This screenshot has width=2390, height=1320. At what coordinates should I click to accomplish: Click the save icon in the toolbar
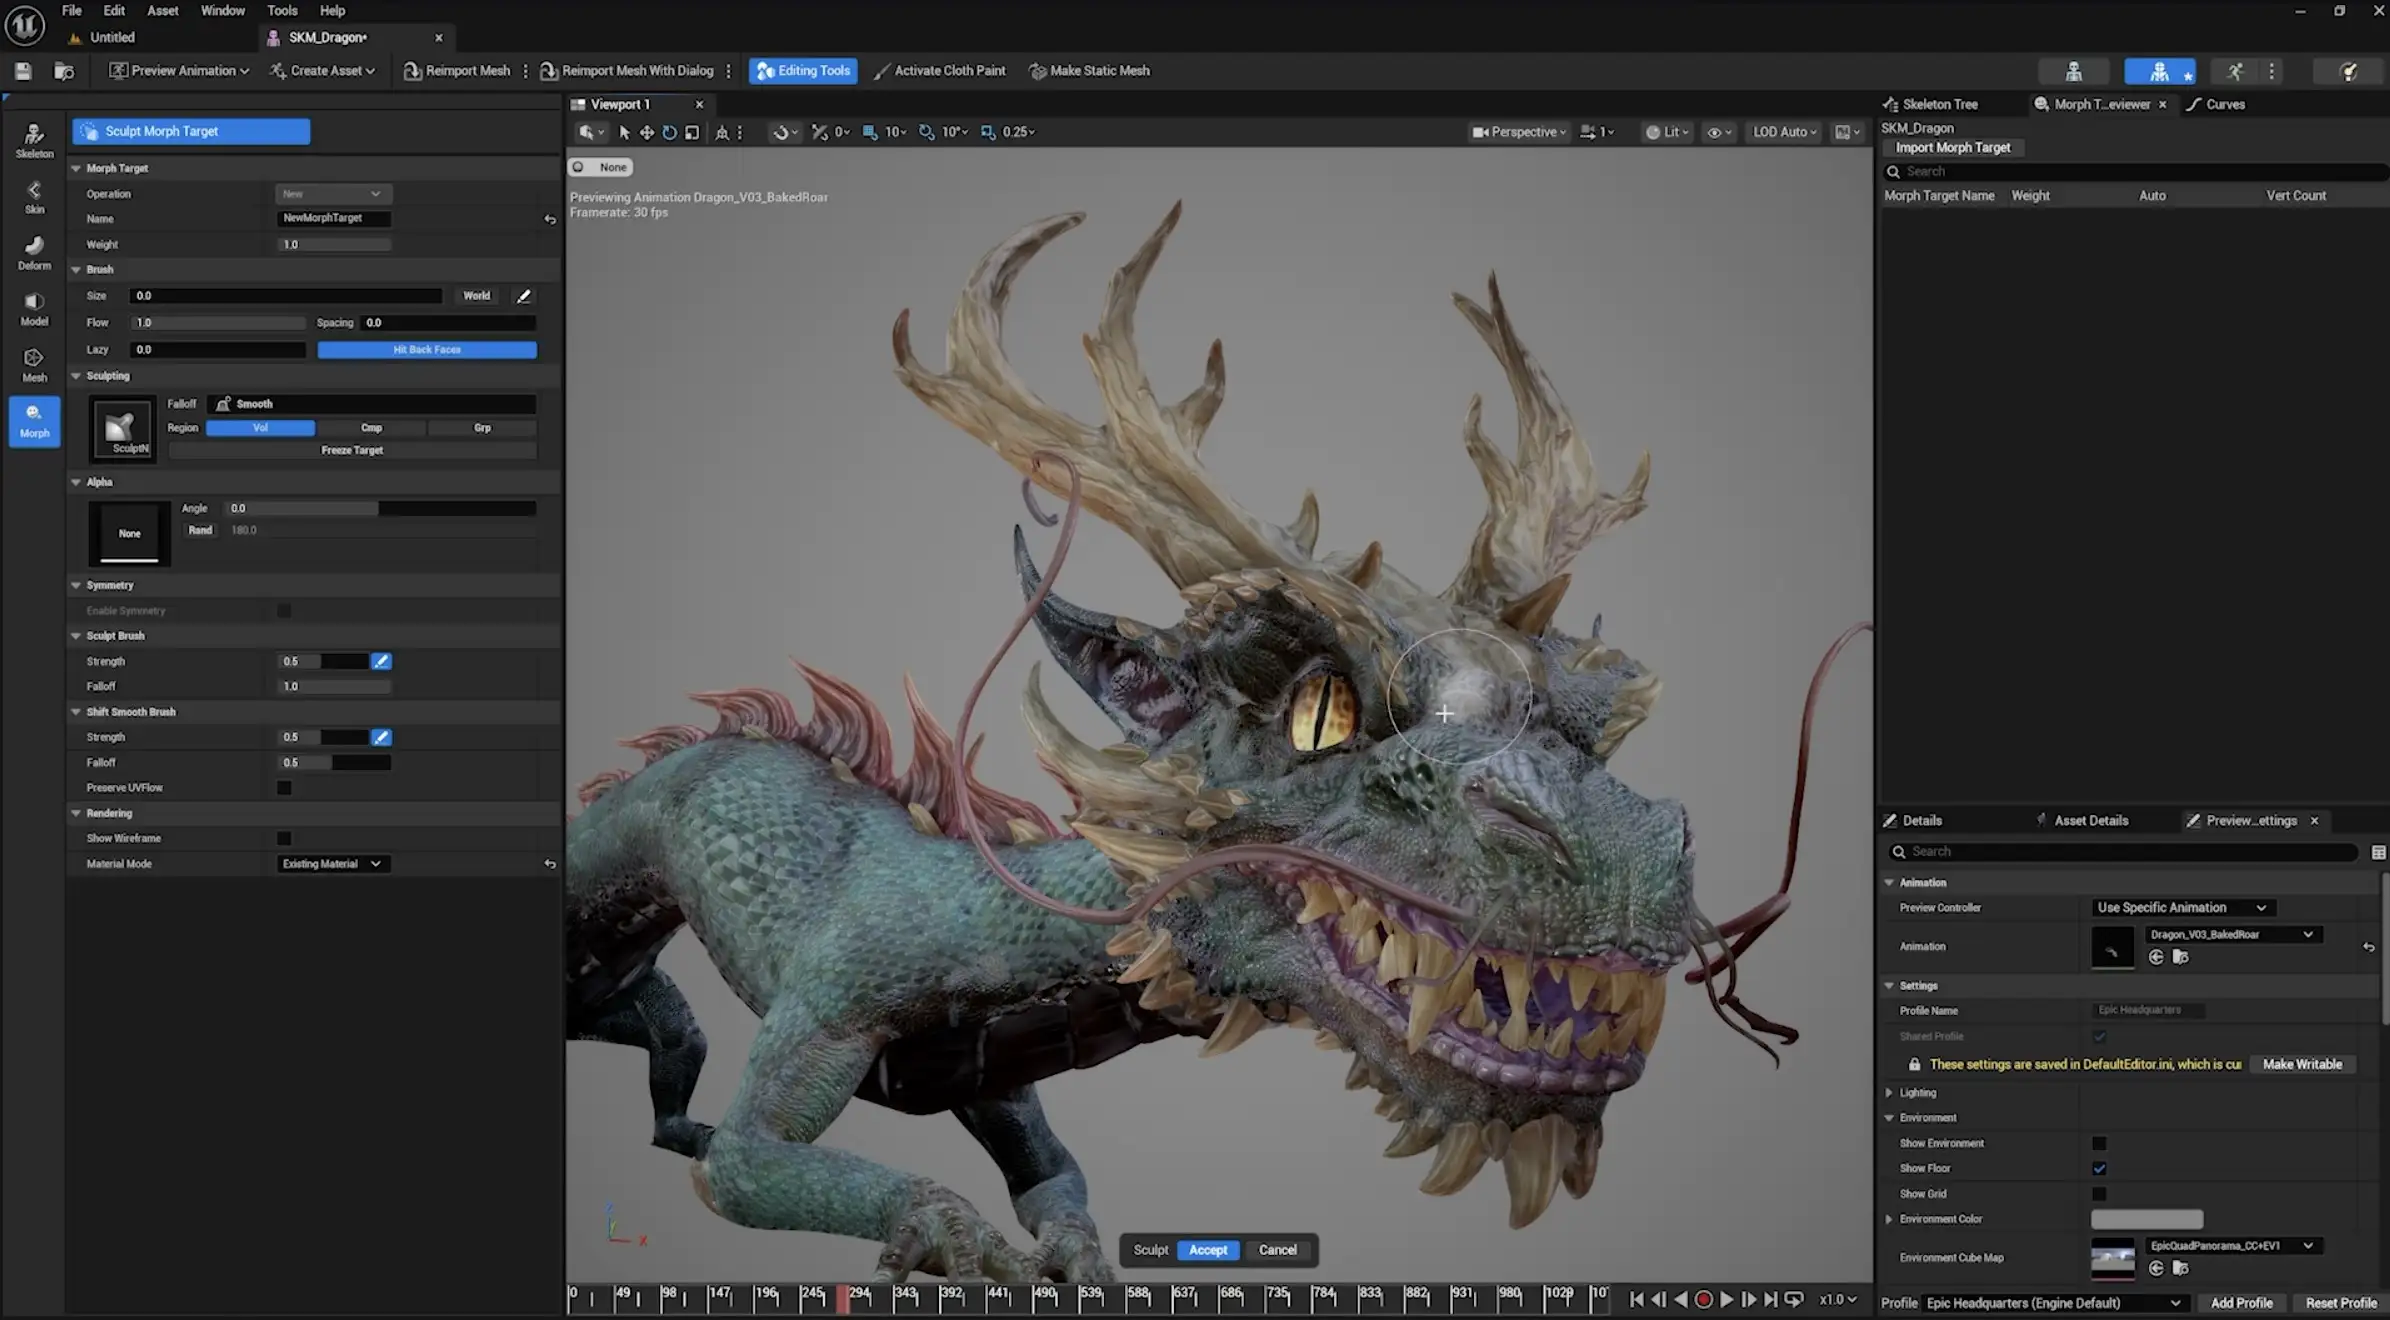[23, 71]
